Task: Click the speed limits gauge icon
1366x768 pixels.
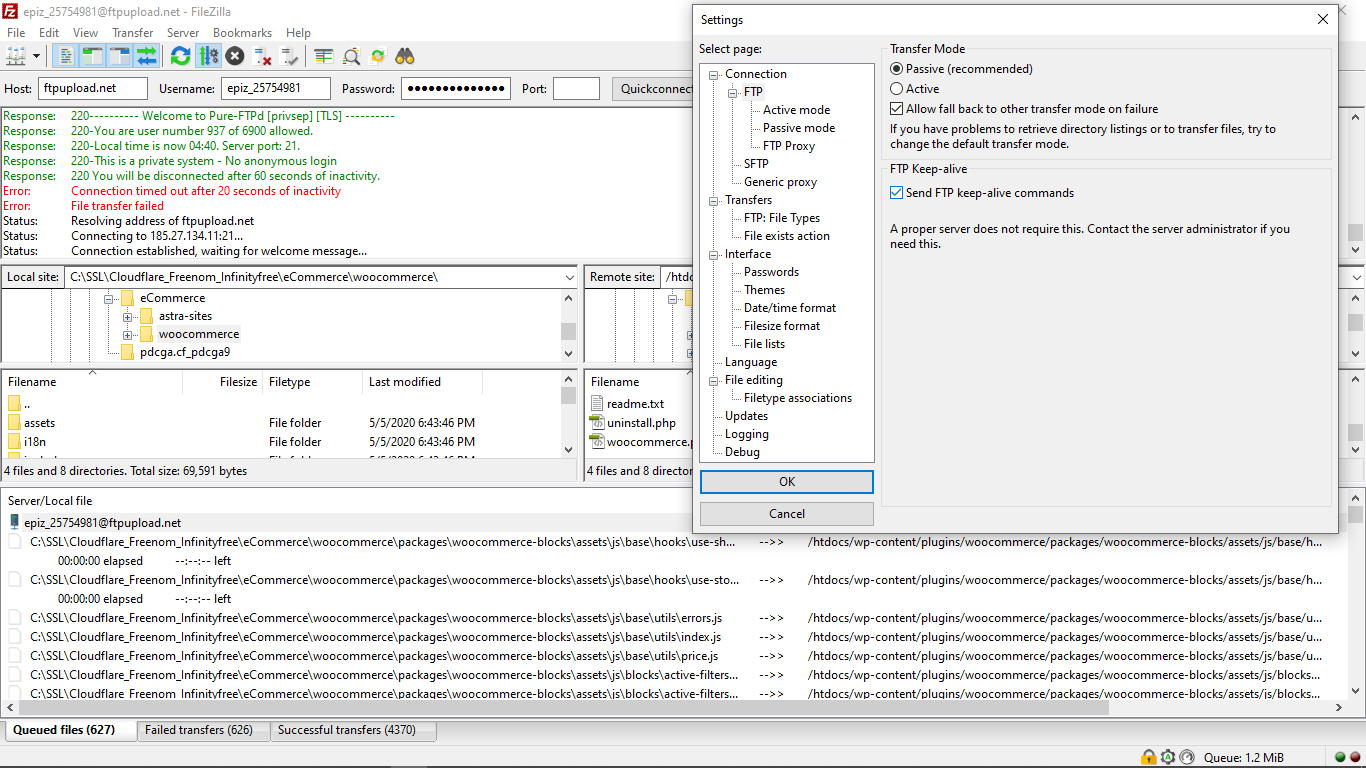Action: pyautogui.click(x=1187, y=757)
